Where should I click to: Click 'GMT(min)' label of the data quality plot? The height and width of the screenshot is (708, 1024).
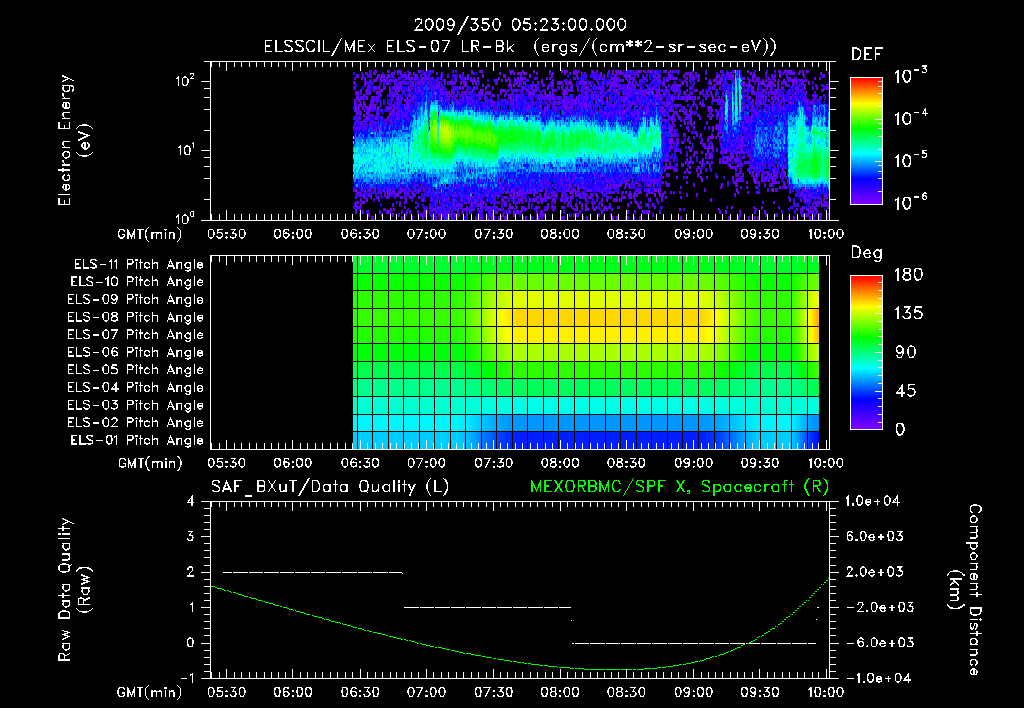[150, 692]
